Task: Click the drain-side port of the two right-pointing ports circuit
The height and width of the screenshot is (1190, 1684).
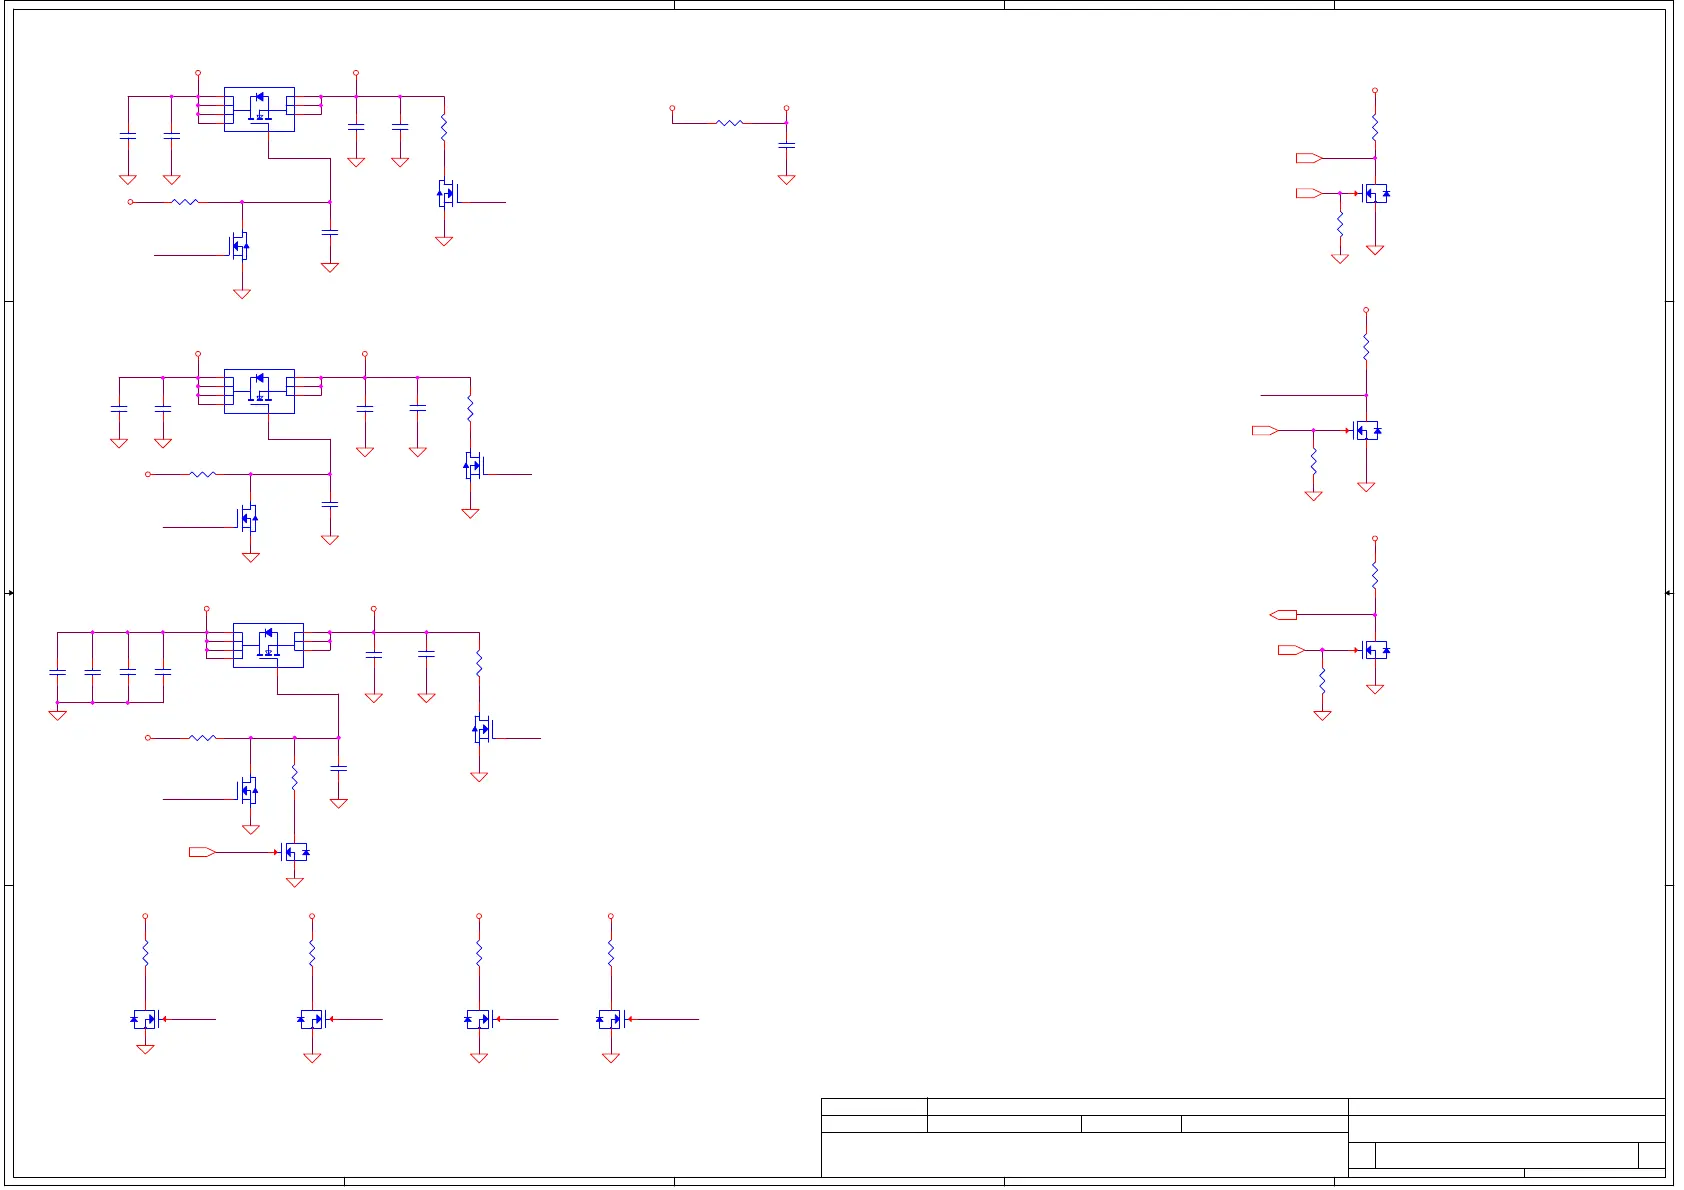Action: point(1309,158)
